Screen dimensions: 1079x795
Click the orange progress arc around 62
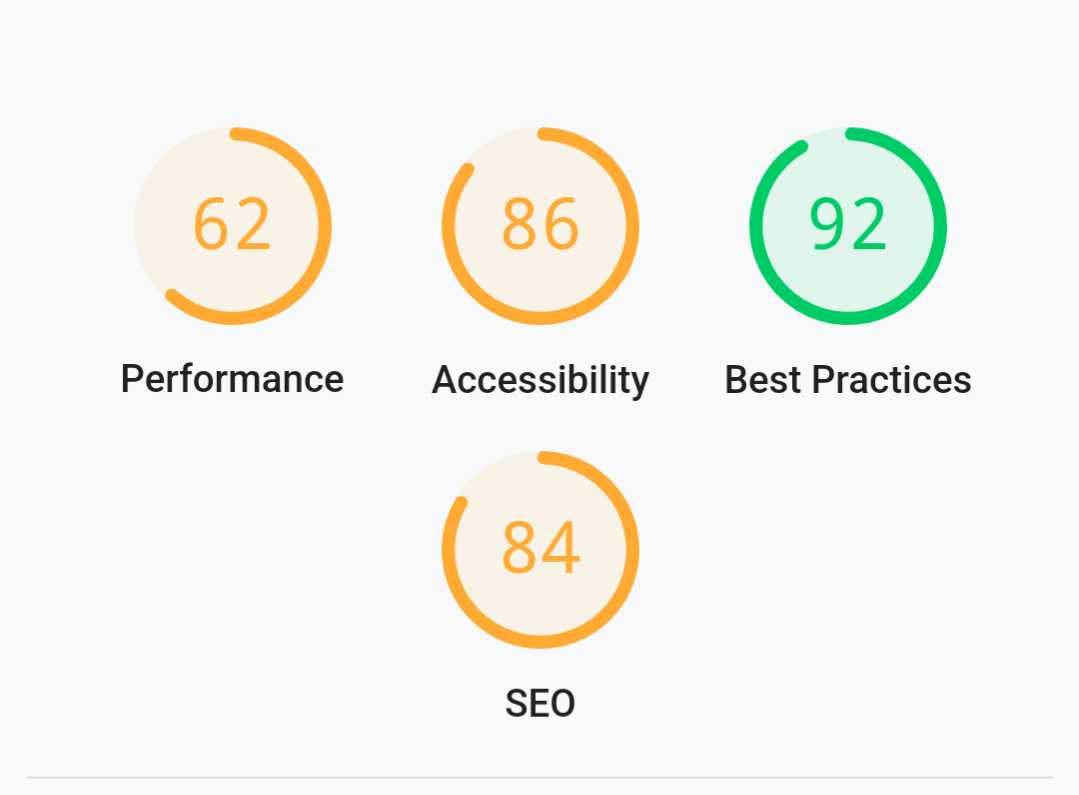point(325,226)
